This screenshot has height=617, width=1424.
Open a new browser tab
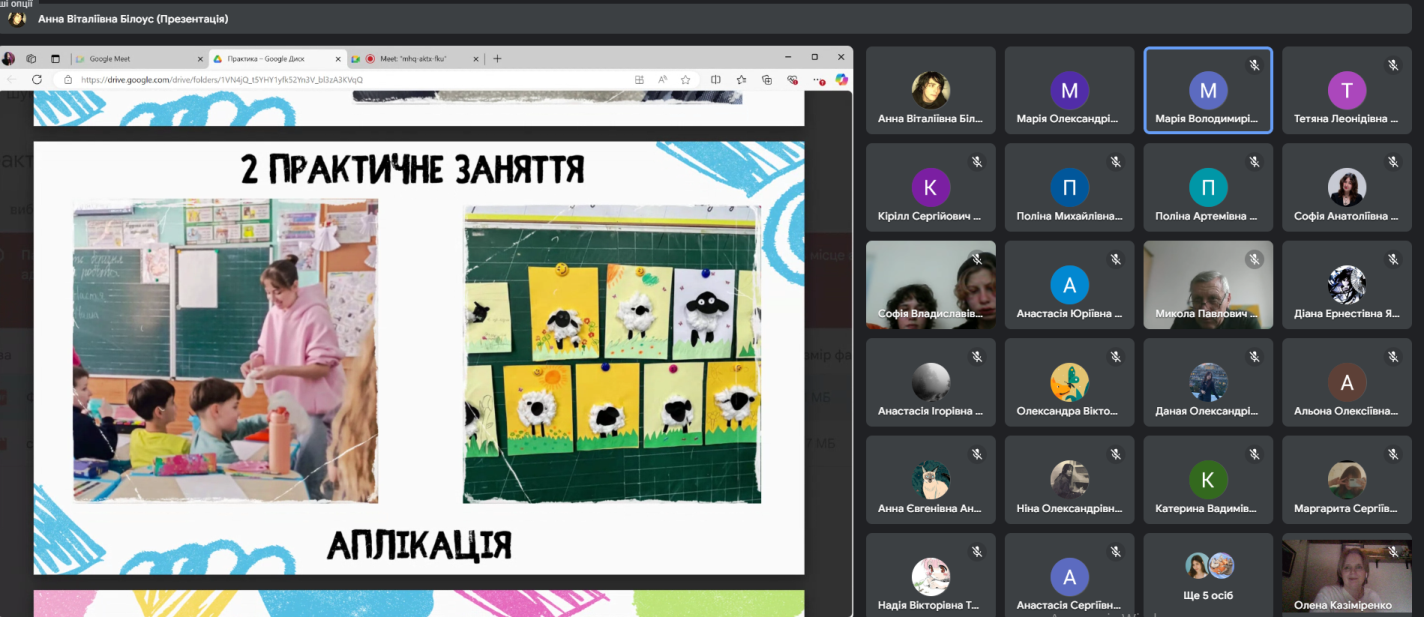497,59
